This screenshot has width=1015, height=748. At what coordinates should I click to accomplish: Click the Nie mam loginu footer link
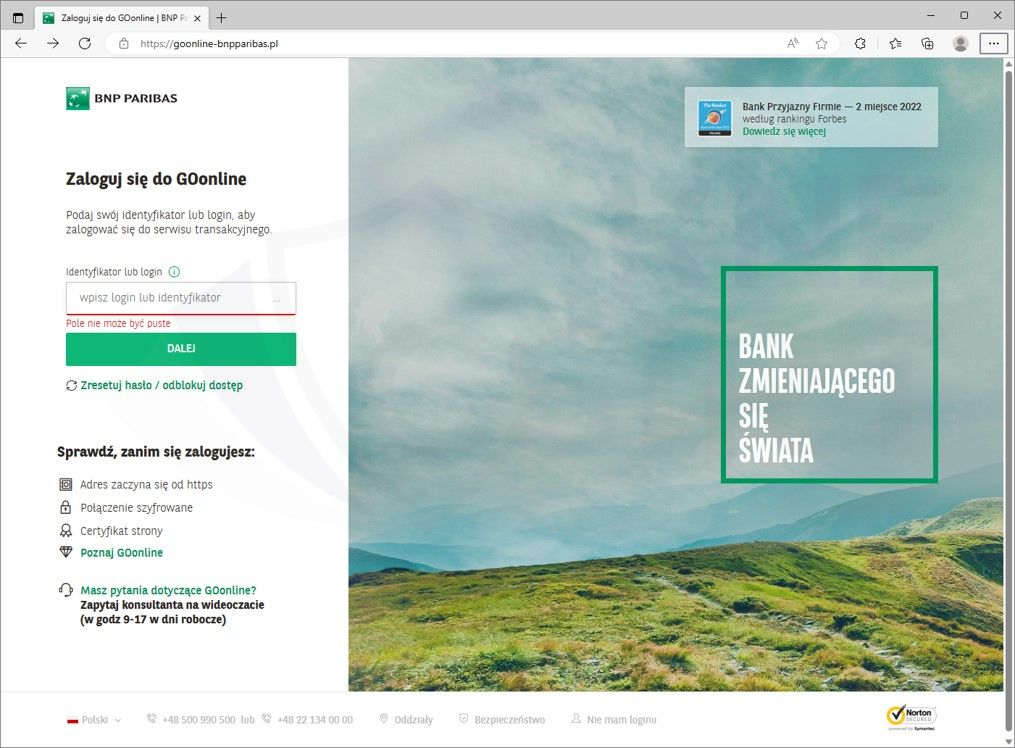click(621, 719)
